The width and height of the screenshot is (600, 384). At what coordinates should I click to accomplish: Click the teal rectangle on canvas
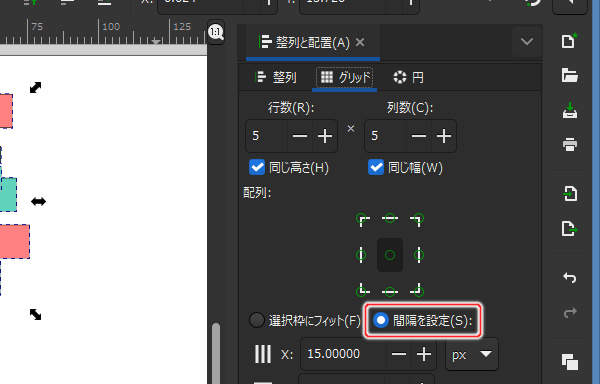(x=8, y=195)
